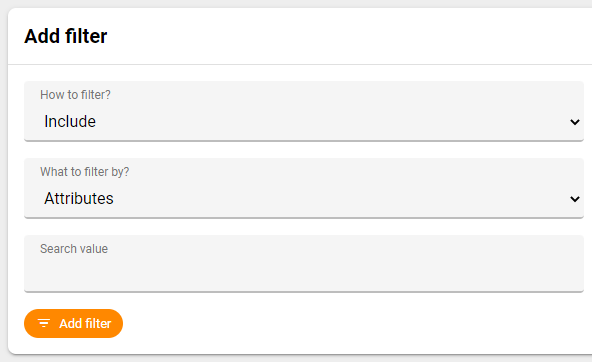Click the filter icon in the orange button
Image resolution: width=592 pixels, height=362 pixels.
point(44,323)
